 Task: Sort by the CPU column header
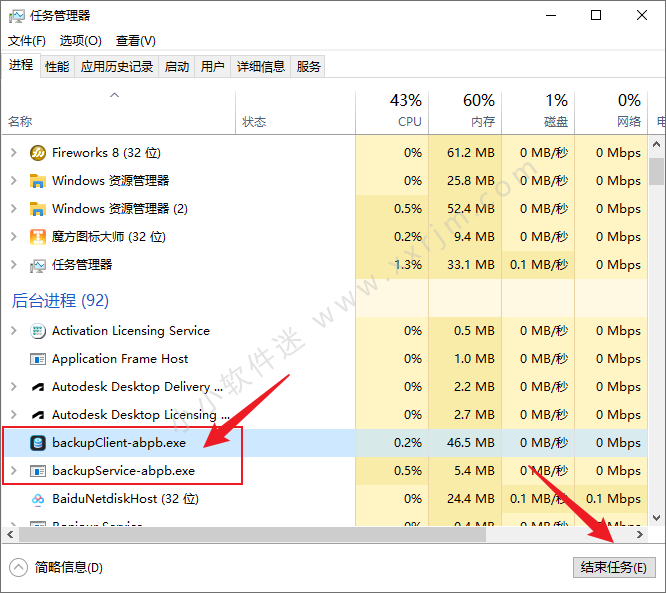(x=392, y=113)
